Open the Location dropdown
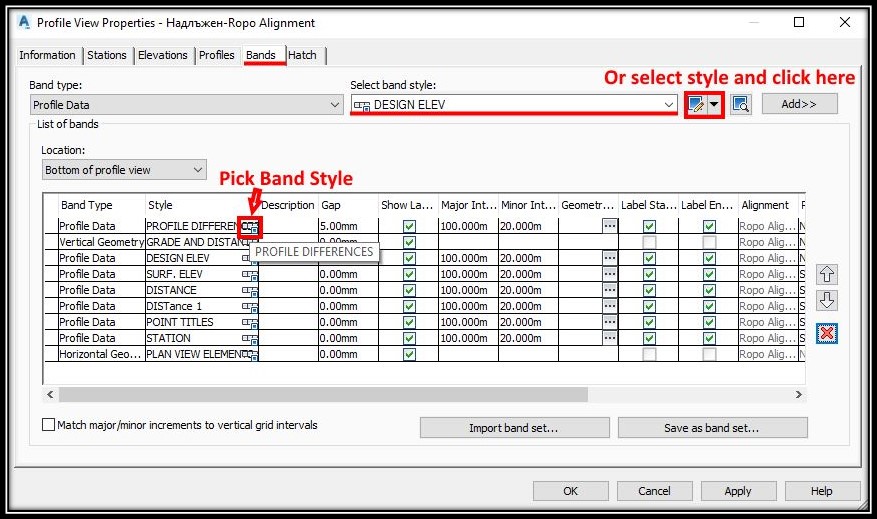This screenshot has height=519, width=877. [124, 169]
